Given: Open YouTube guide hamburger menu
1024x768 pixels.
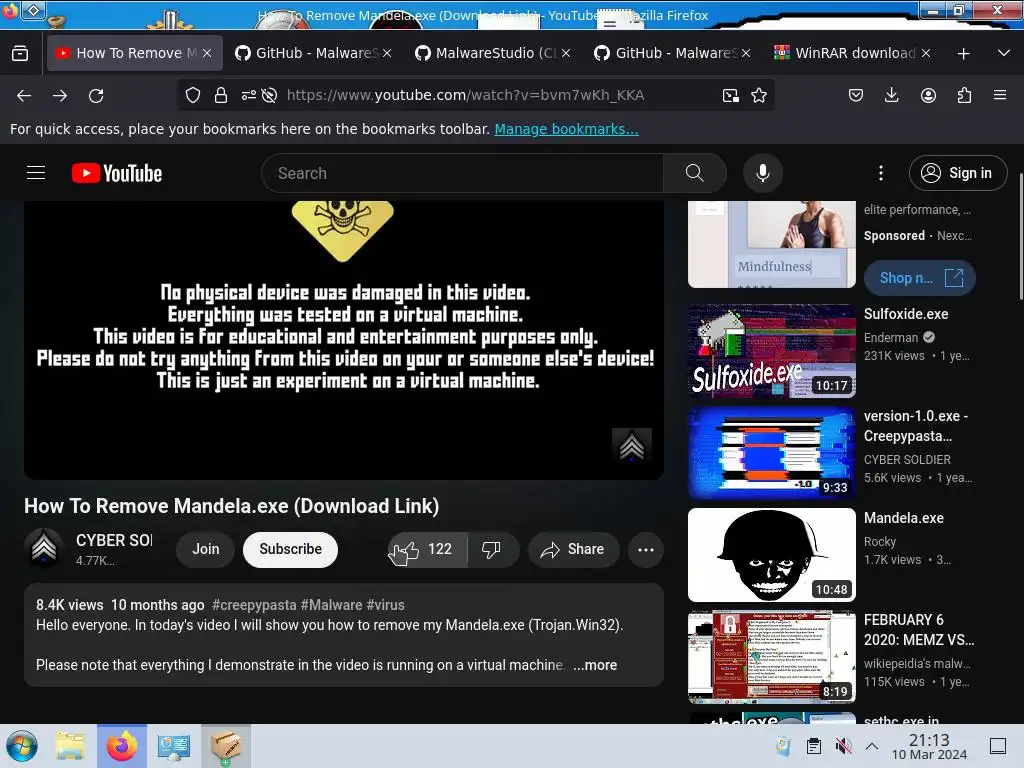Looking at the screenshot, I should click(36, 172).
